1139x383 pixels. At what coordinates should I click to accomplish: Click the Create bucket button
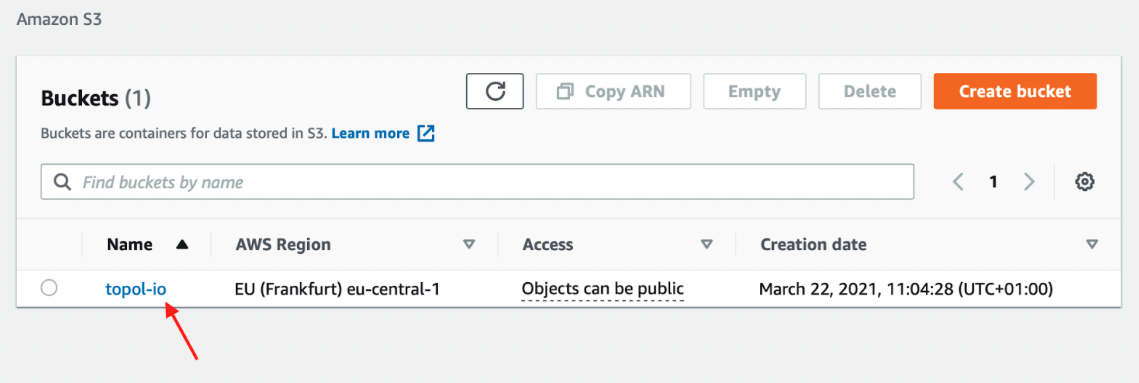(1015, 92)
